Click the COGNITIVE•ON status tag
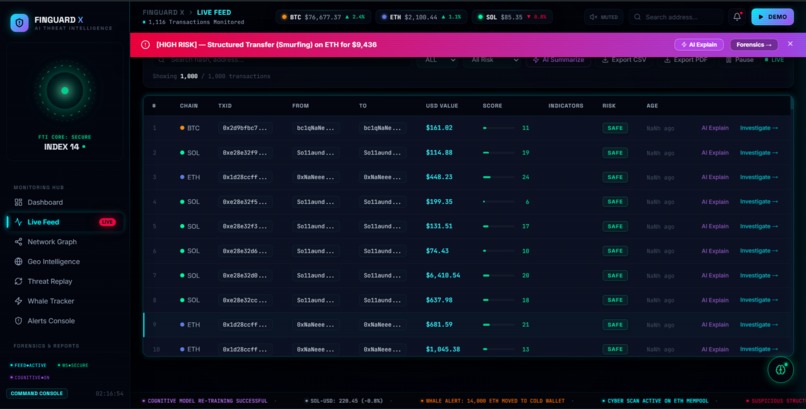The image size is (806, 409). [30, 378]
